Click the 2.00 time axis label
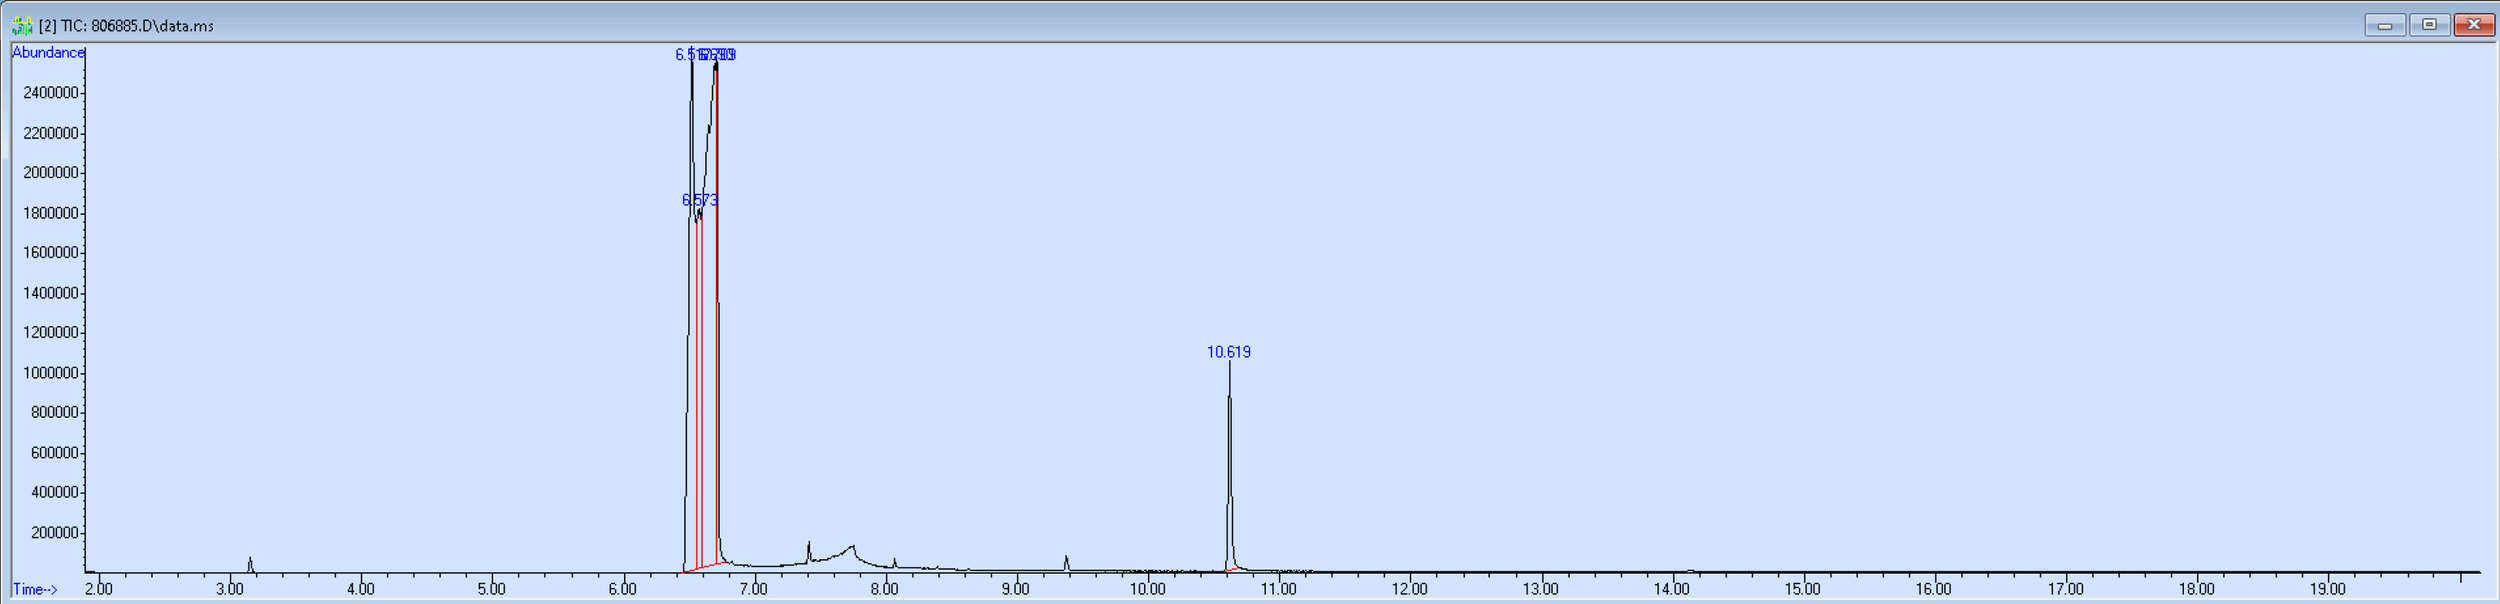The image size is (2500, 604). point(99,589)
